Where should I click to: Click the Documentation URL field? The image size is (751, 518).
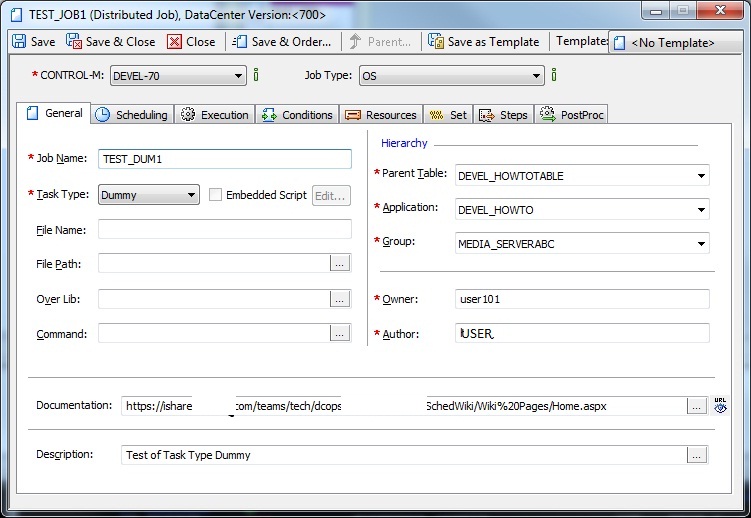pyautogui.click(x=404, y=406)
